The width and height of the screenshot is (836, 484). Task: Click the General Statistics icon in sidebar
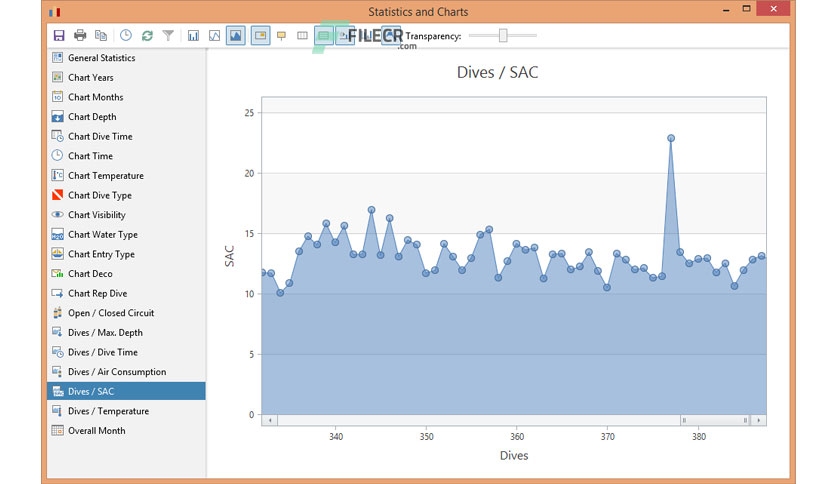[x=58, y=58]
